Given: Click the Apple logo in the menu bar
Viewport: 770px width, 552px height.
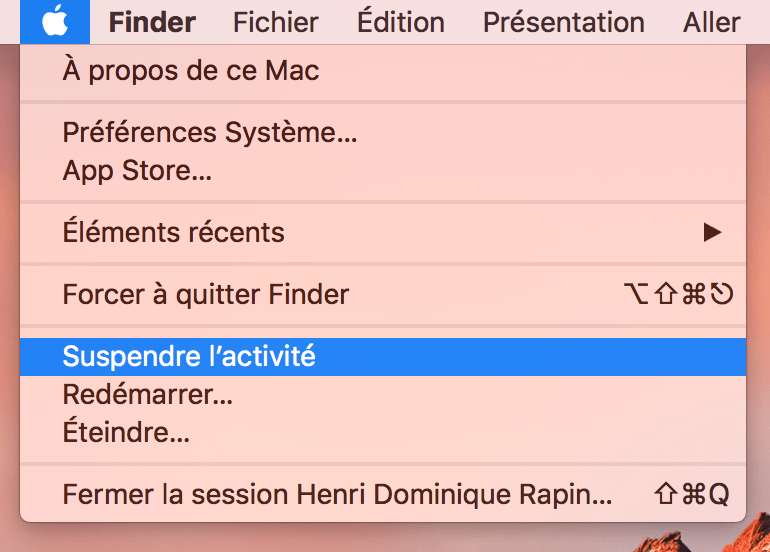Looking at the screenshot, I should (54, 21).
